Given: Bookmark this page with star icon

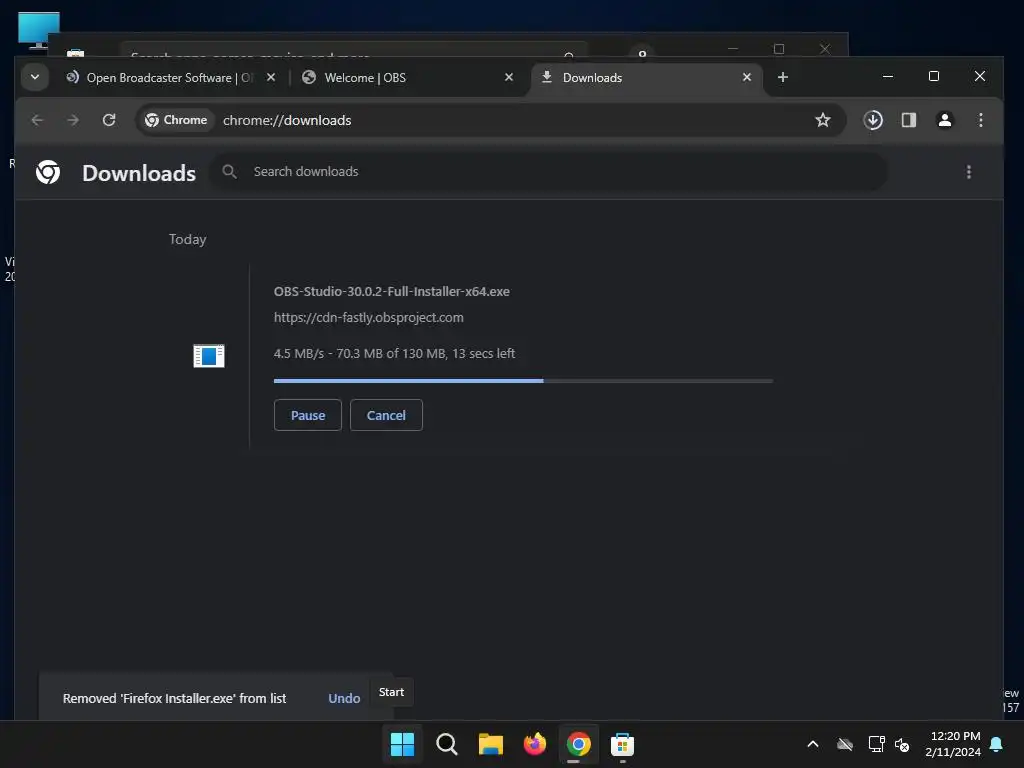Looking at the screenshot, I should [x=823, y=120].
